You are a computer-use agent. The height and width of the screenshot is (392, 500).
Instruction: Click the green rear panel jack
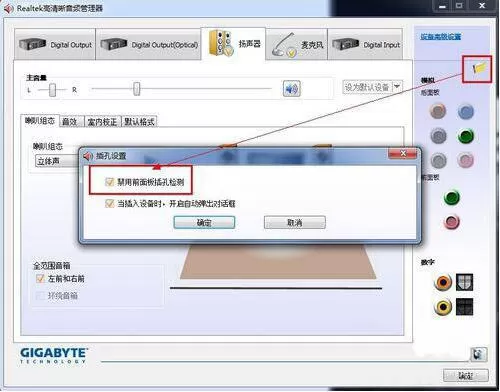click(466, 136)
